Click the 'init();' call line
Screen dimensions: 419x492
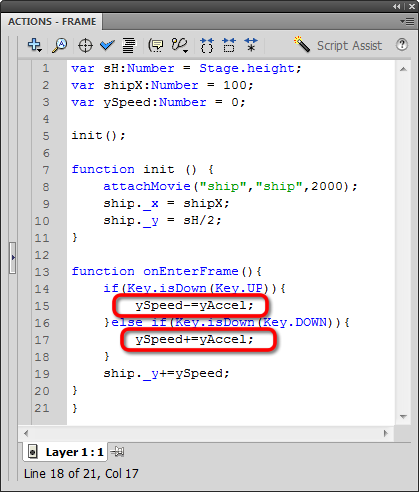pyautogui.click(x=98, y=136)
